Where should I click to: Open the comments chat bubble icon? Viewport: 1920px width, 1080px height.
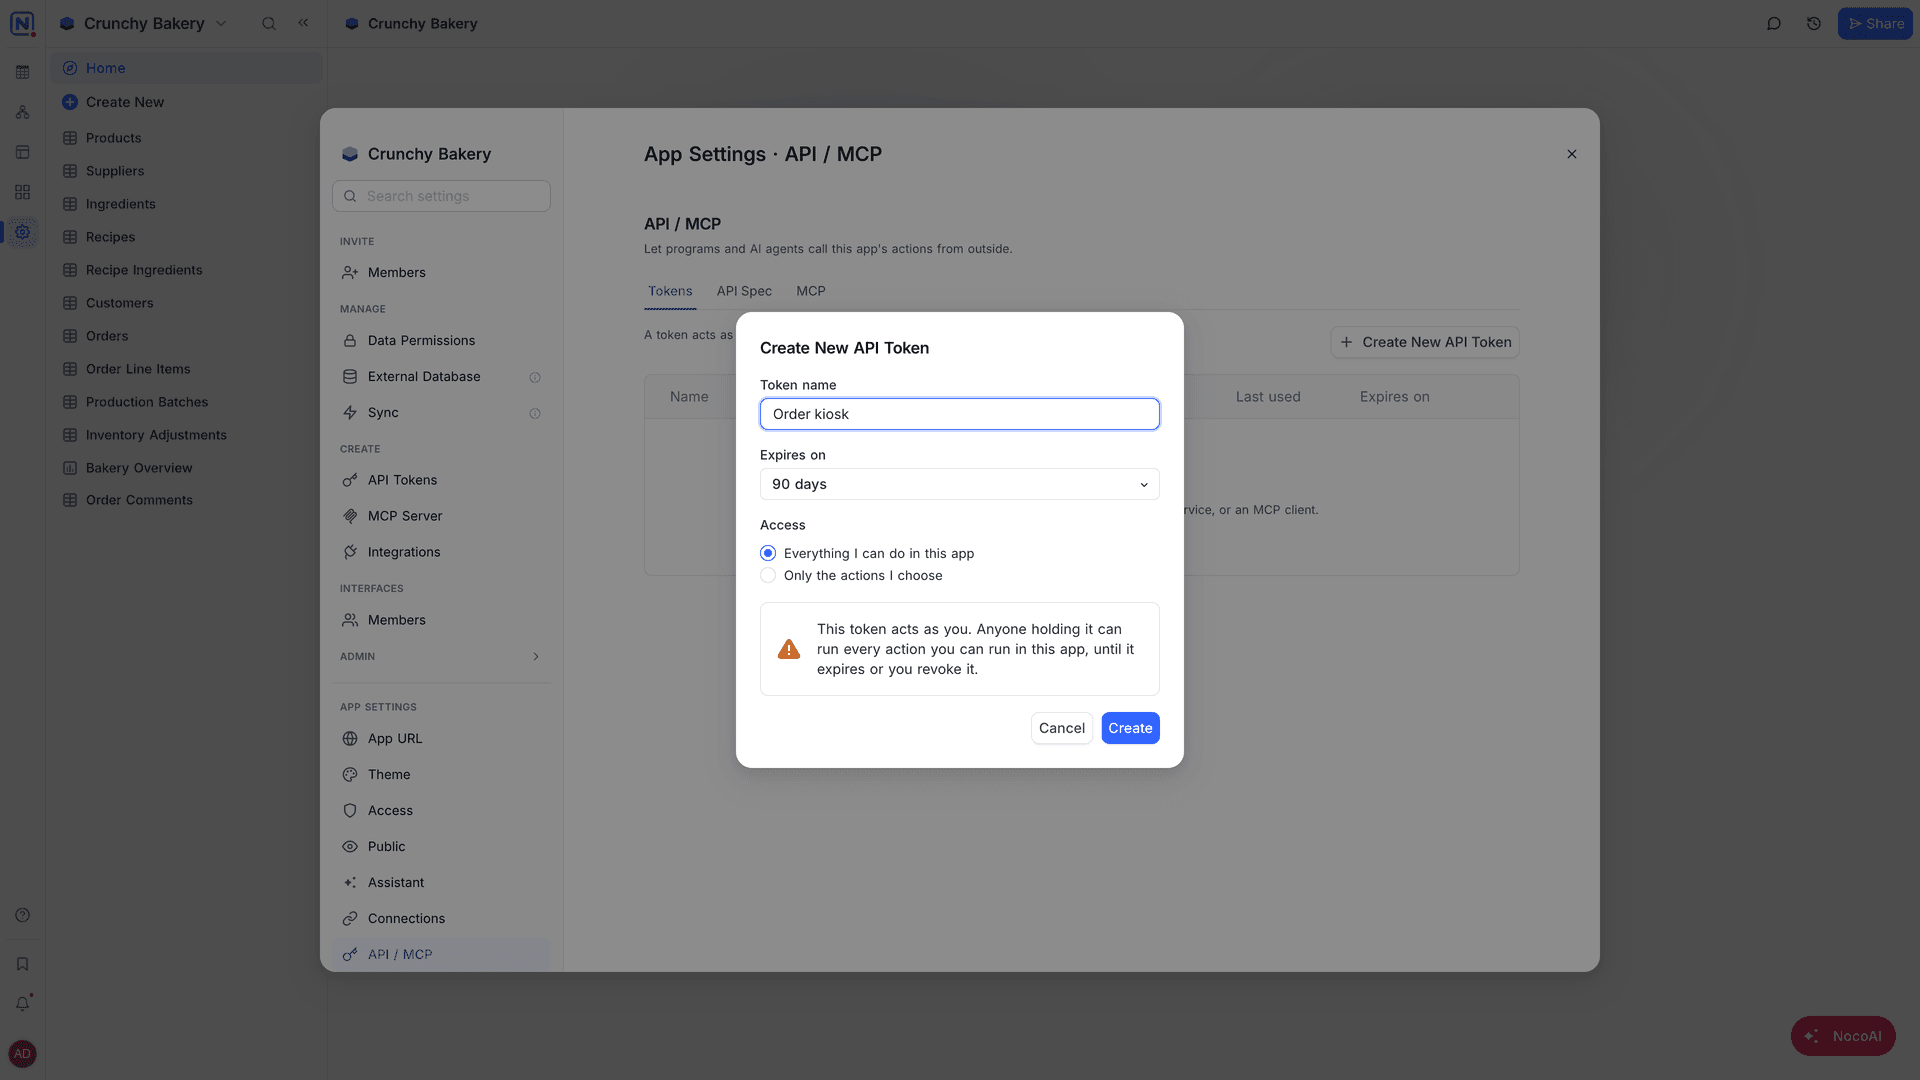1774,23
